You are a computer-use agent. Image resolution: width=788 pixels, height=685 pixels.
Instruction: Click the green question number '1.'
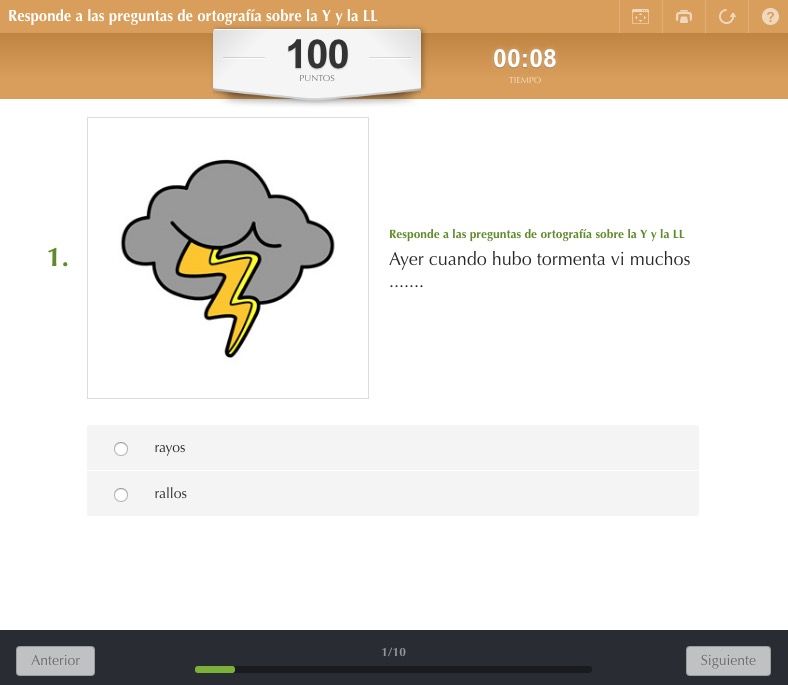pos(58,257)
